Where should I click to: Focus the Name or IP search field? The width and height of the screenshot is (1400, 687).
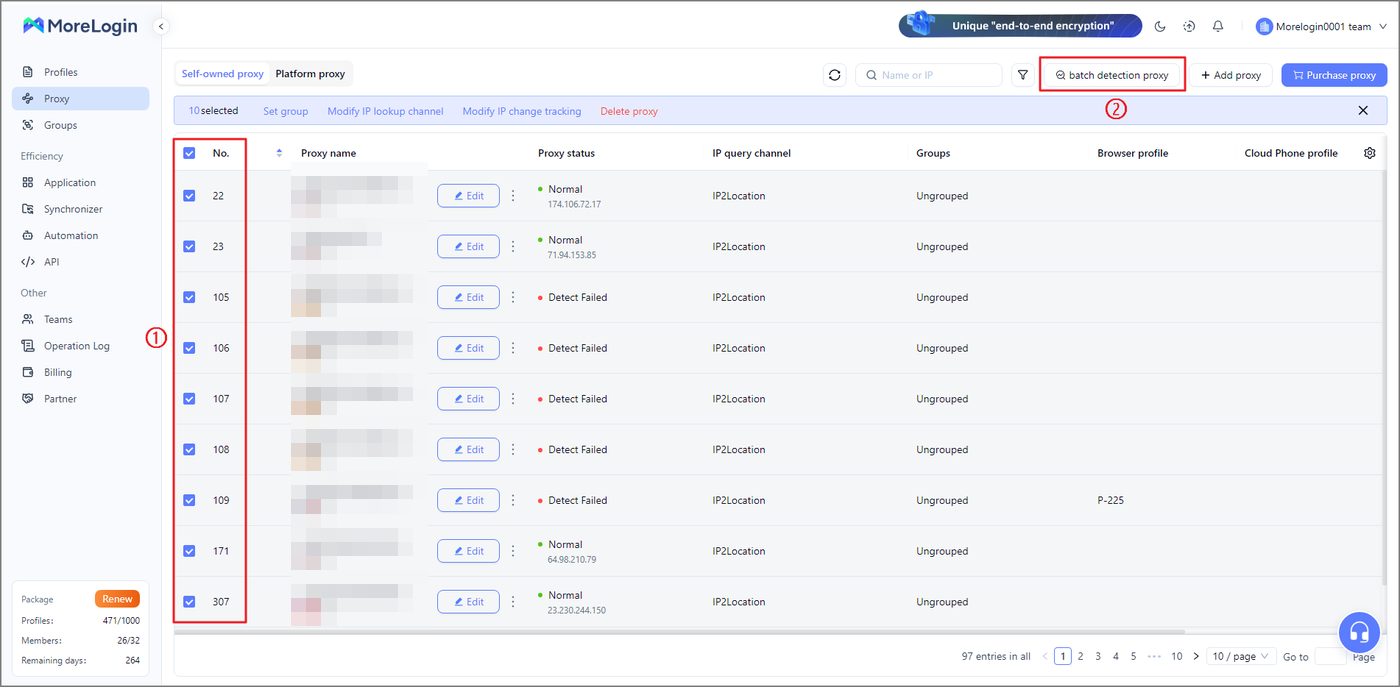929,75
